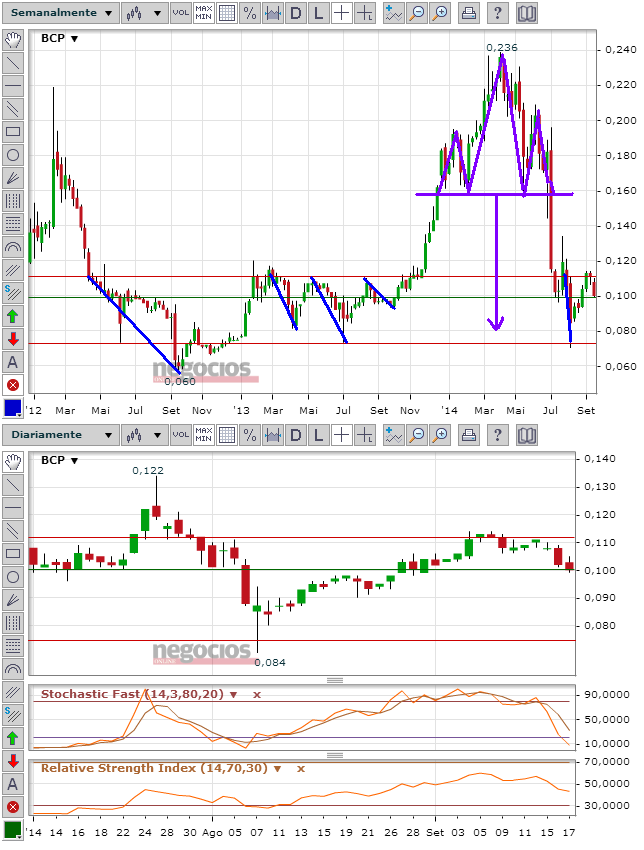Pick the blue drawing color swatch

(x=12, y=408)
